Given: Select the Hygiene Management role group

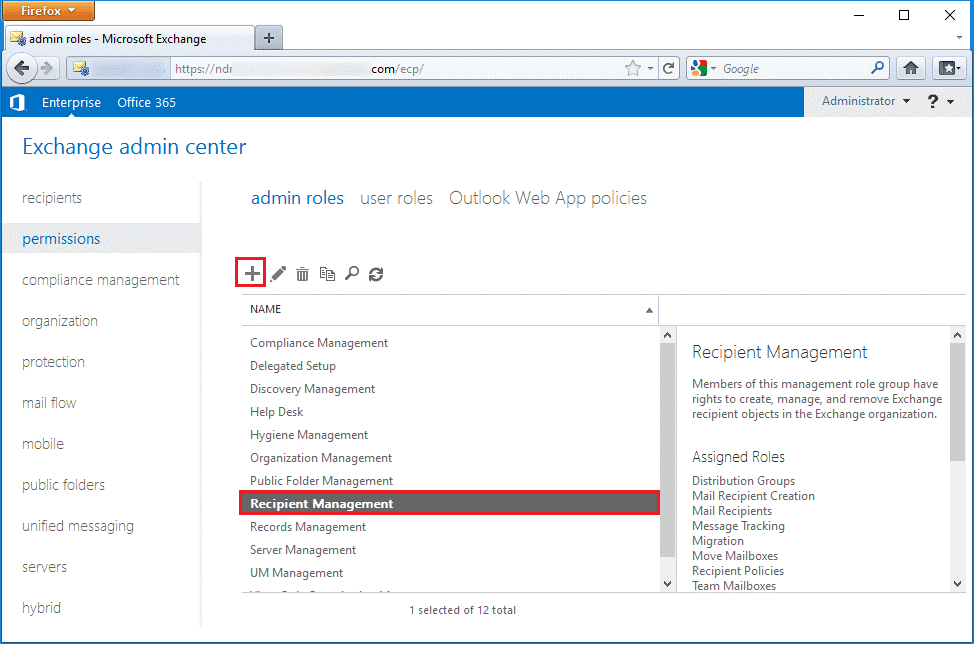Looking at the screenshot, I should click(x=450, y=435).
